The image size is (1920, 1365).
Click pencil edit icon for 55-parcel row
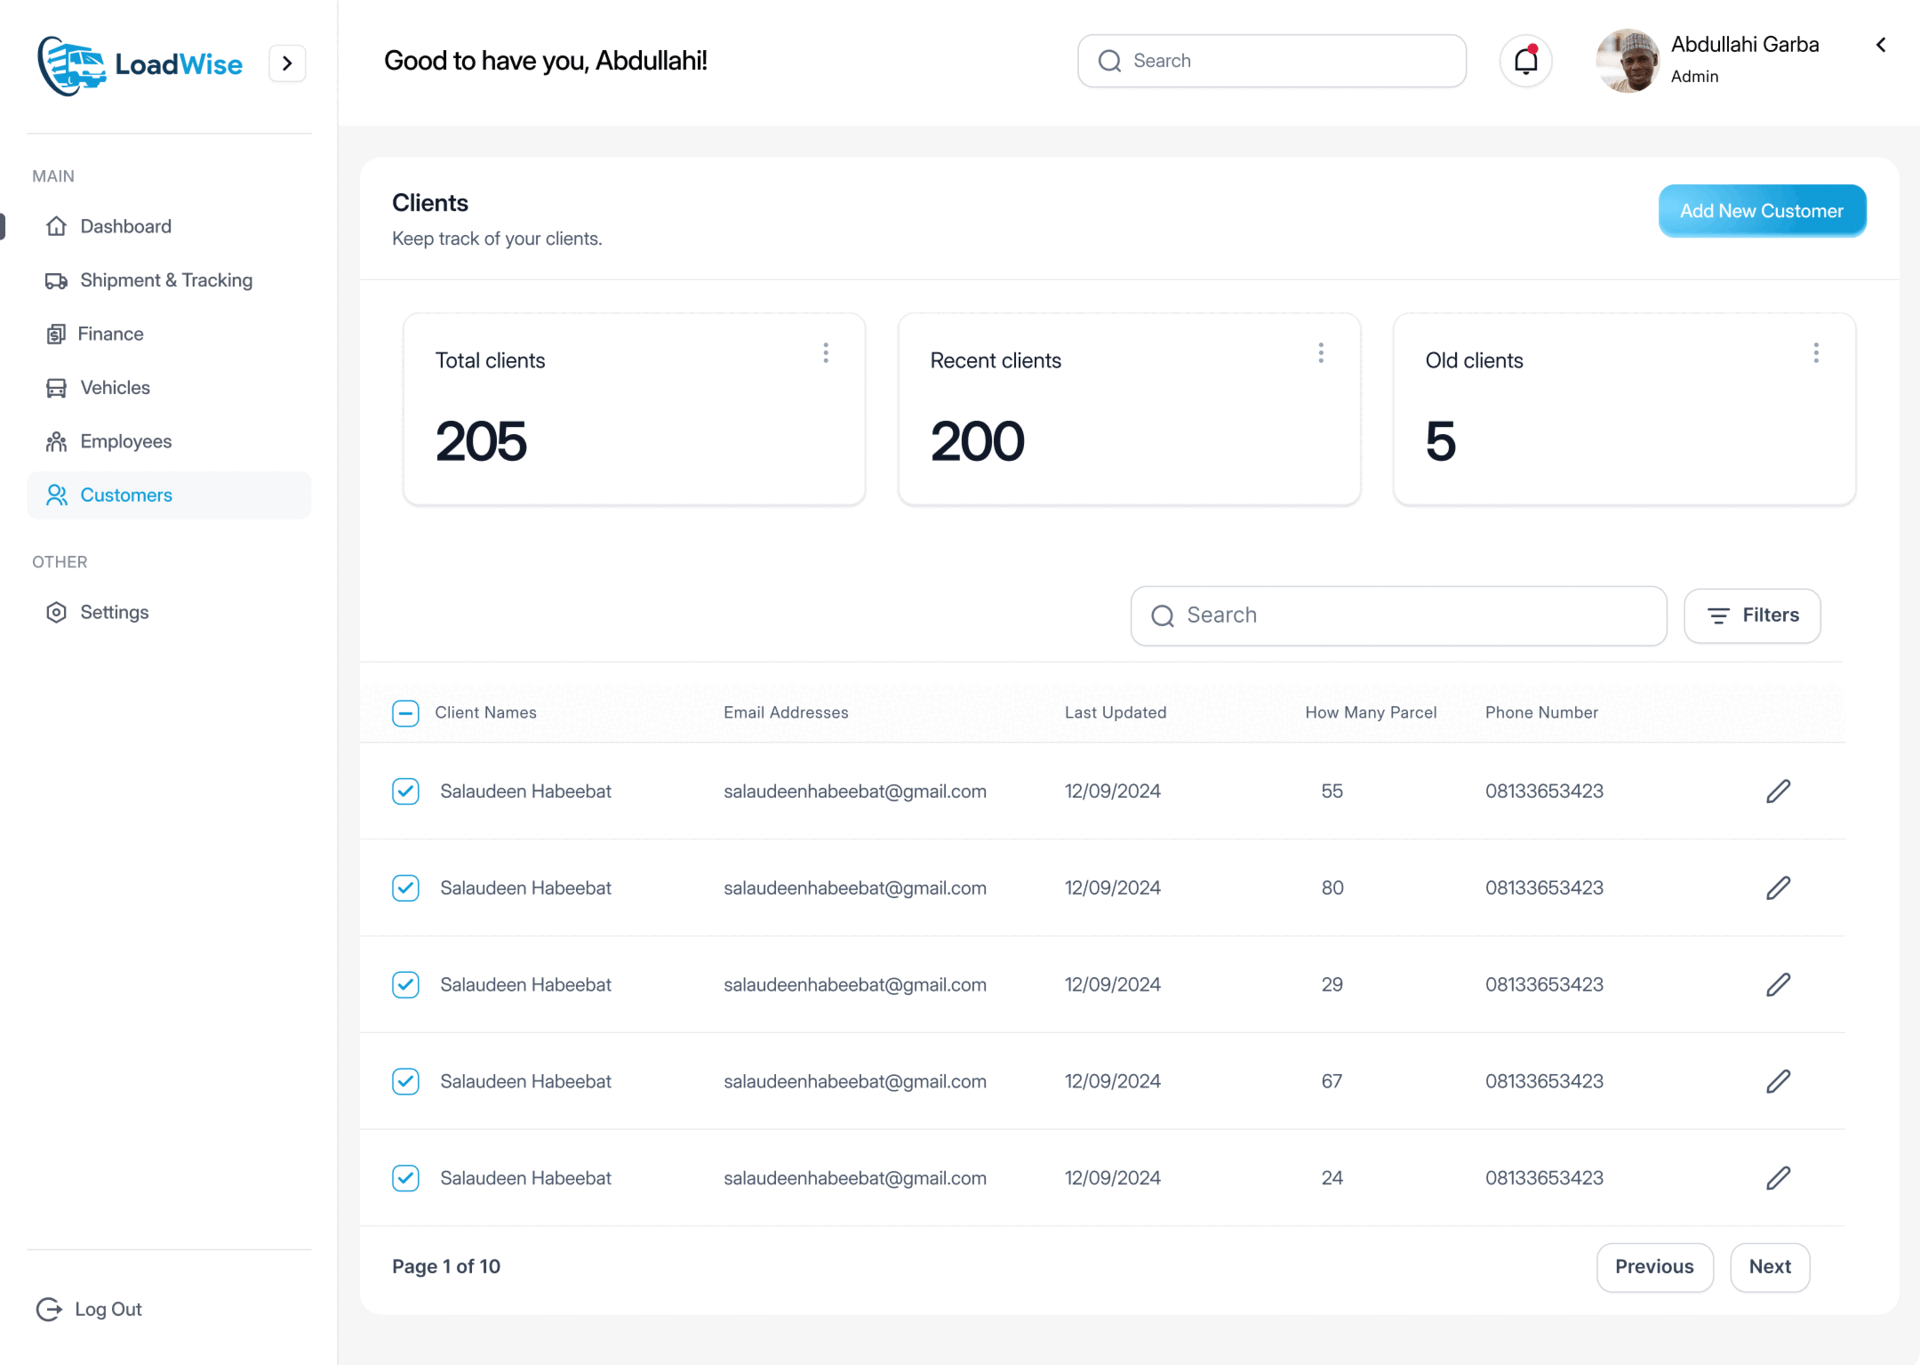coord(1778,791)
